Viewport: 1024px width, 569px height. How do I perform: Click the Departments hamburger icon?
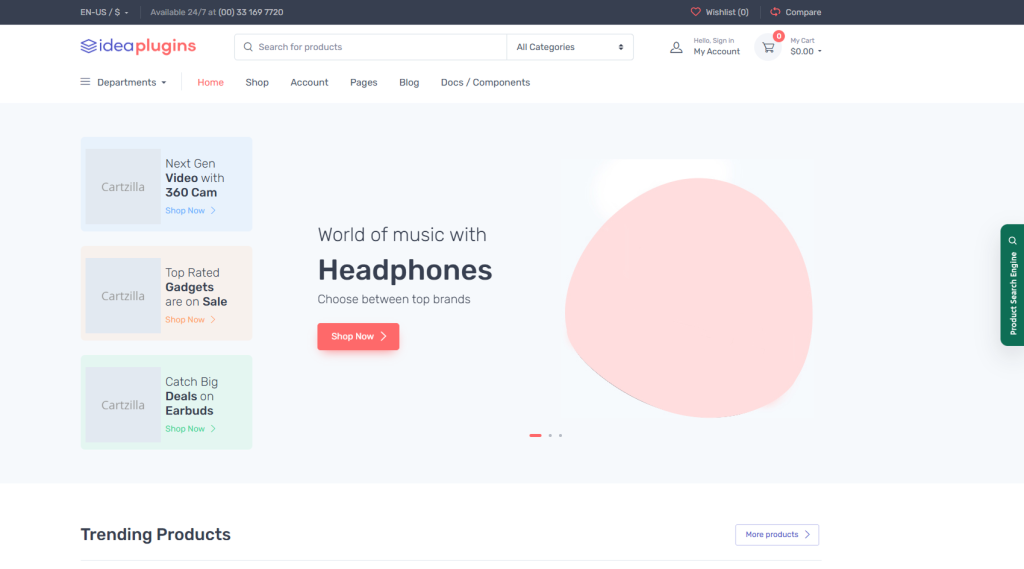(86, 82)
